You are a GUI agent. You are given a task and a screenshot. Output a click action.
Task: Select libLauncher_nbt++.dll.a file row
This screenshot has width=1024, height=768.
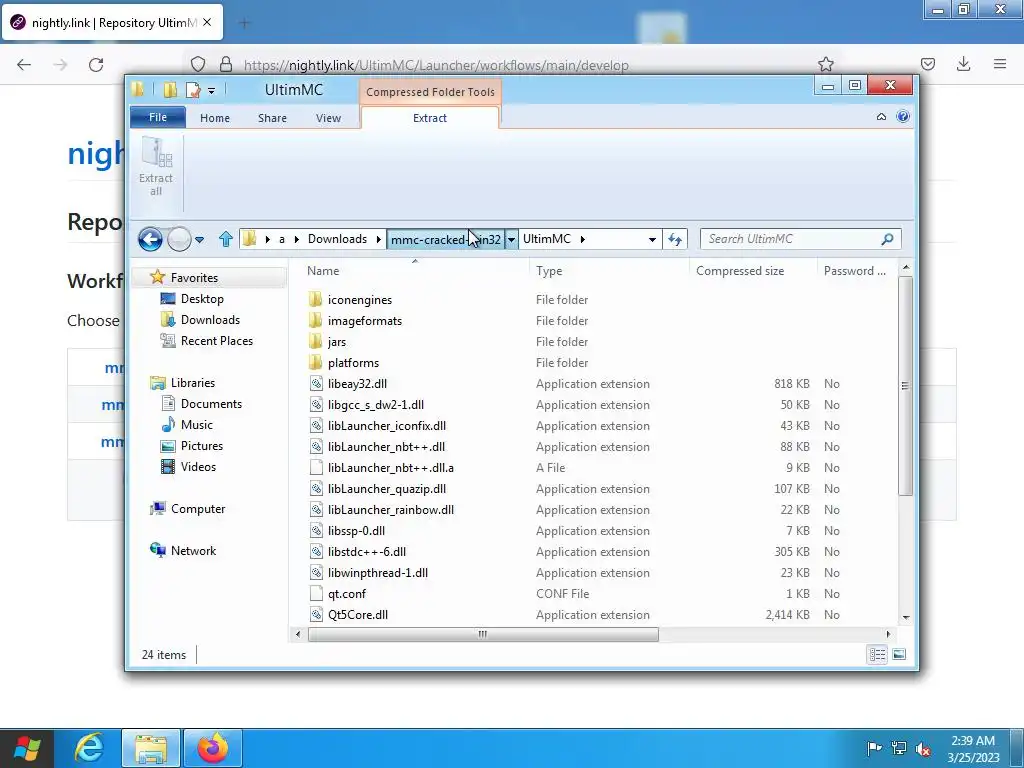(594, 468)
